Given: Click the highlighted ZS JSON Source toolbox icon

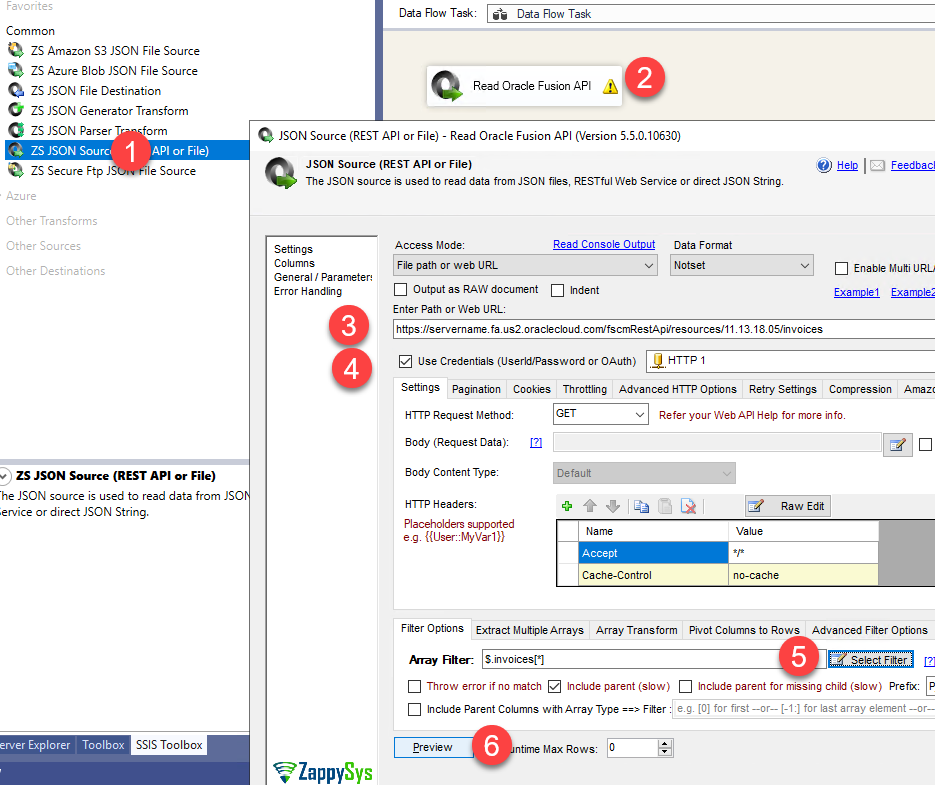Looking at the screenshot, I should 16,150.
